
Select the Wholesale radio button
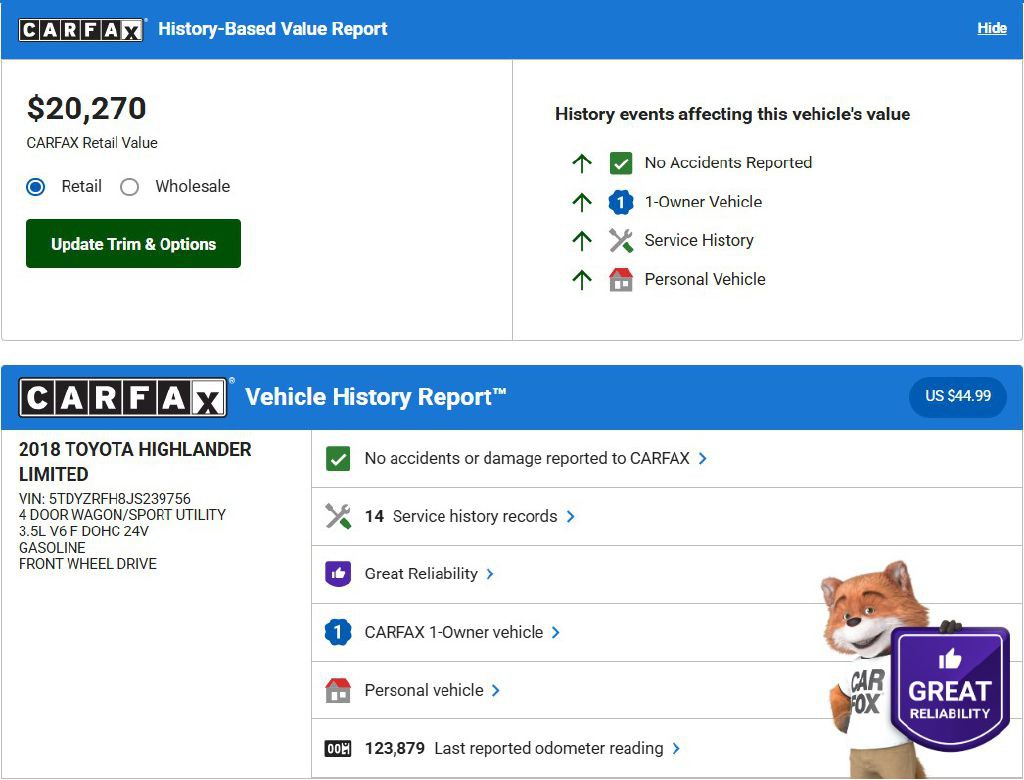tap(130, 187)
